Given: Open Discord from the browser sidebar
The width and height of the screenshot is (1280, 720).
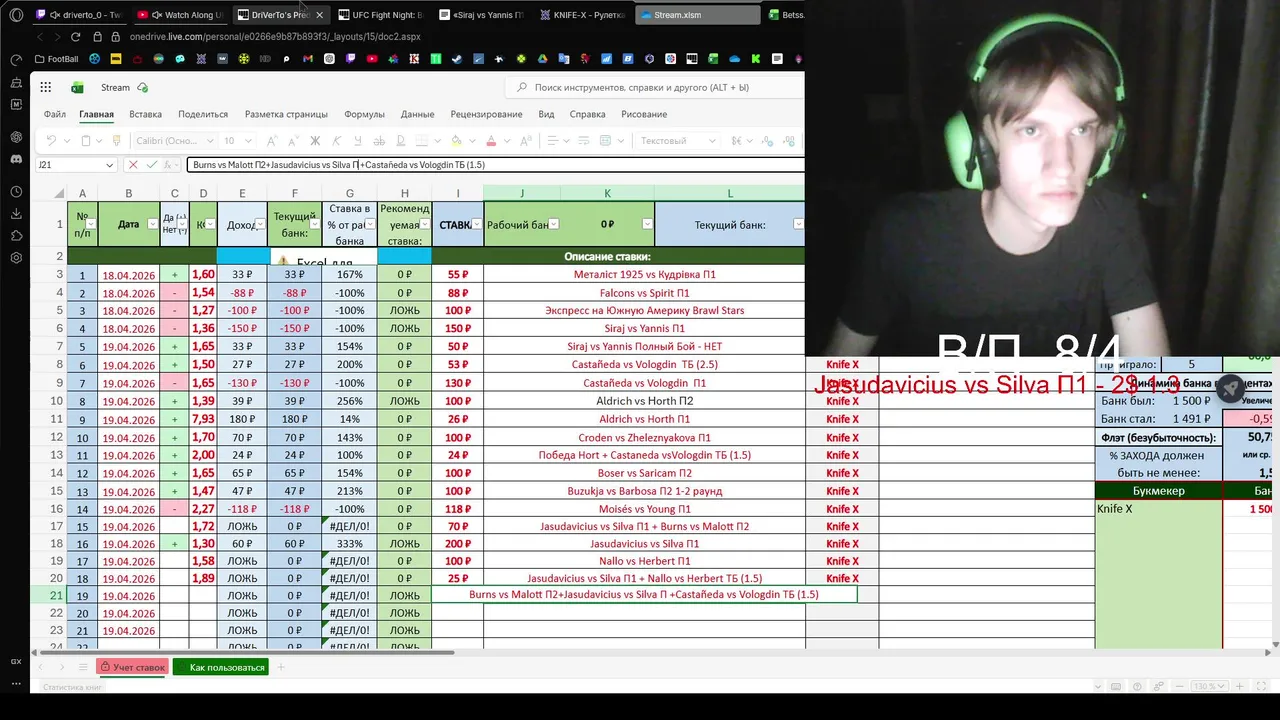Looking at the screenshot, I should [16, 159].
